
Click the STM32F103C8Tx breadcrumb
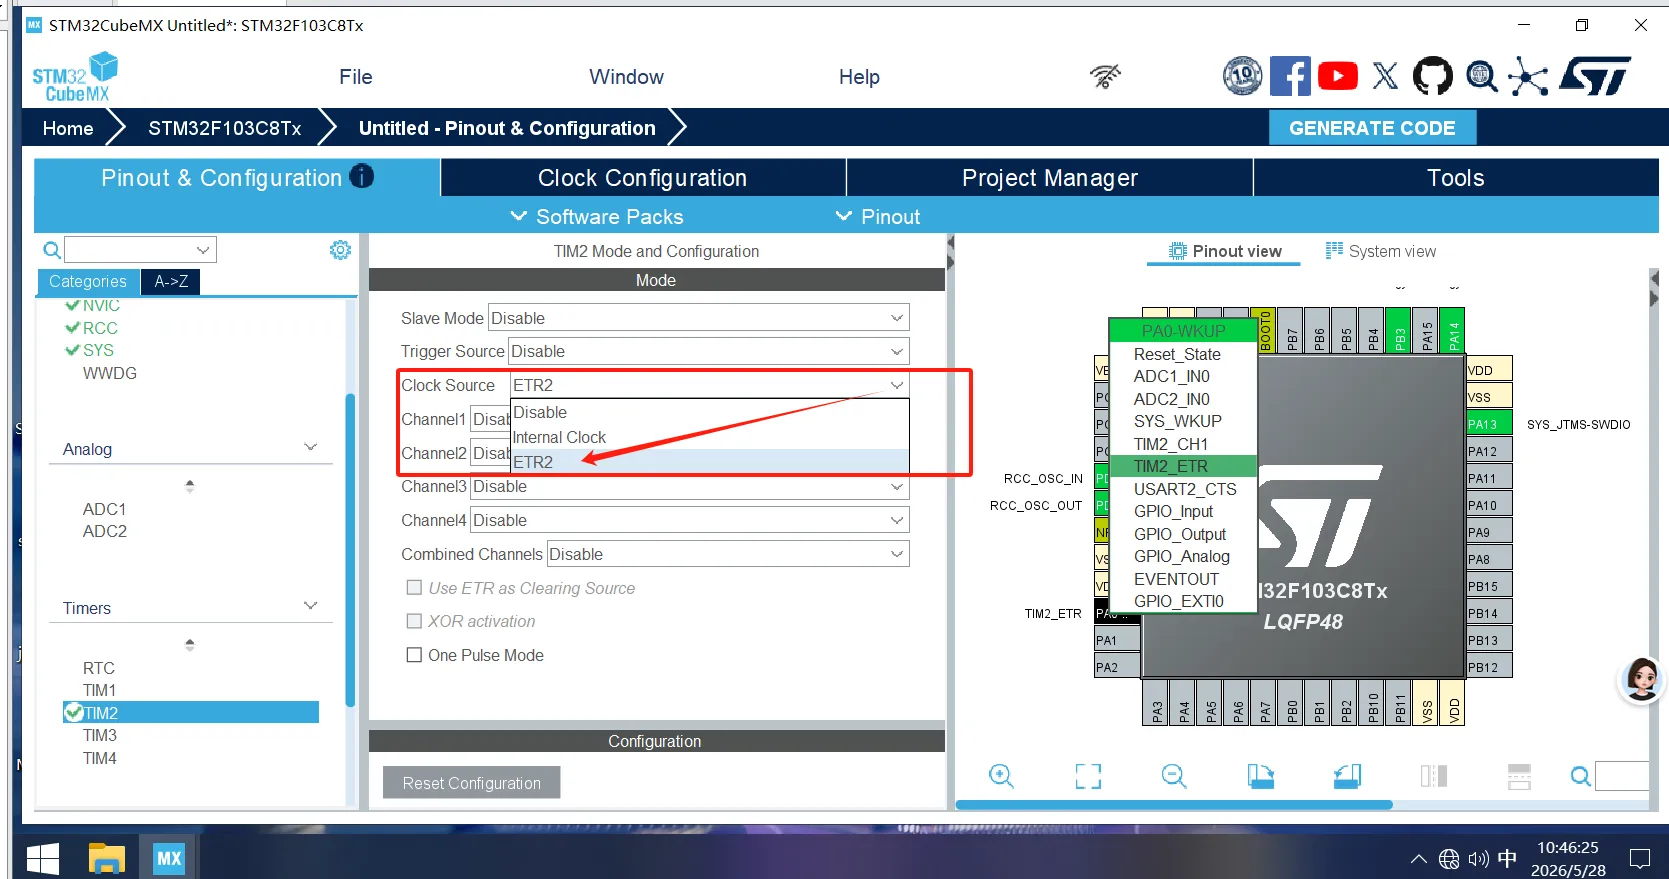225,128
